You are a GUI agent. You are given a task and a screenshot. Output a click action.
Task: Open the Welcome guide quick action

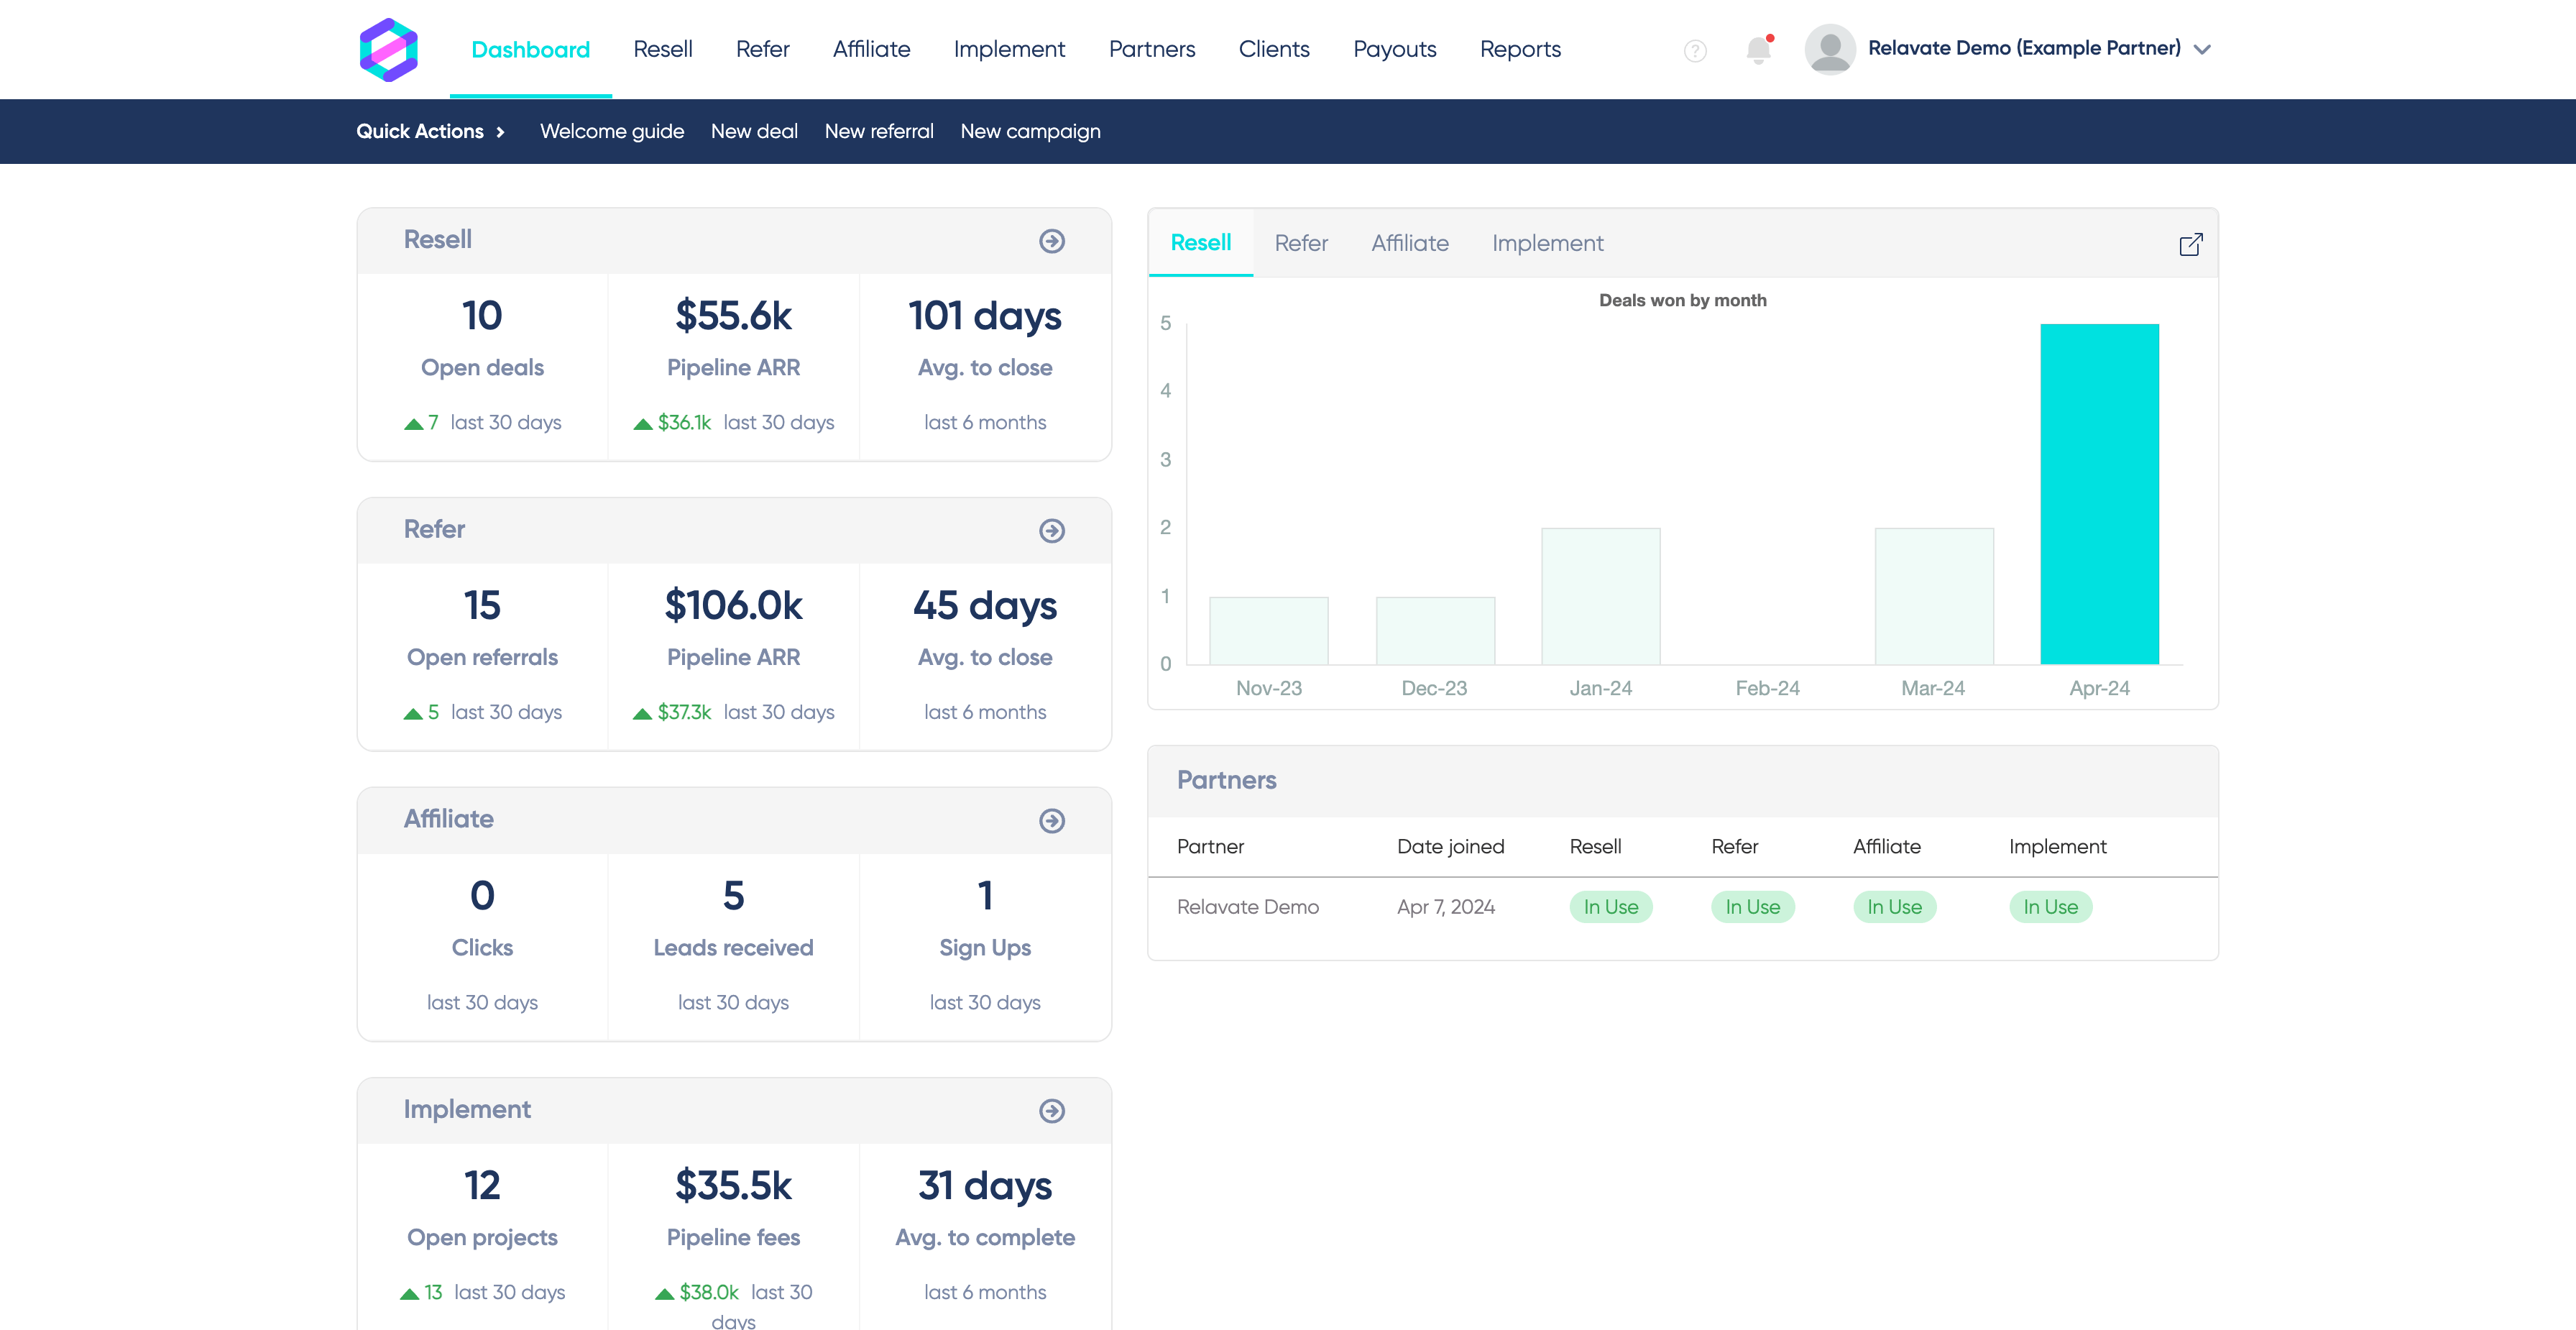tap(612, 131)
